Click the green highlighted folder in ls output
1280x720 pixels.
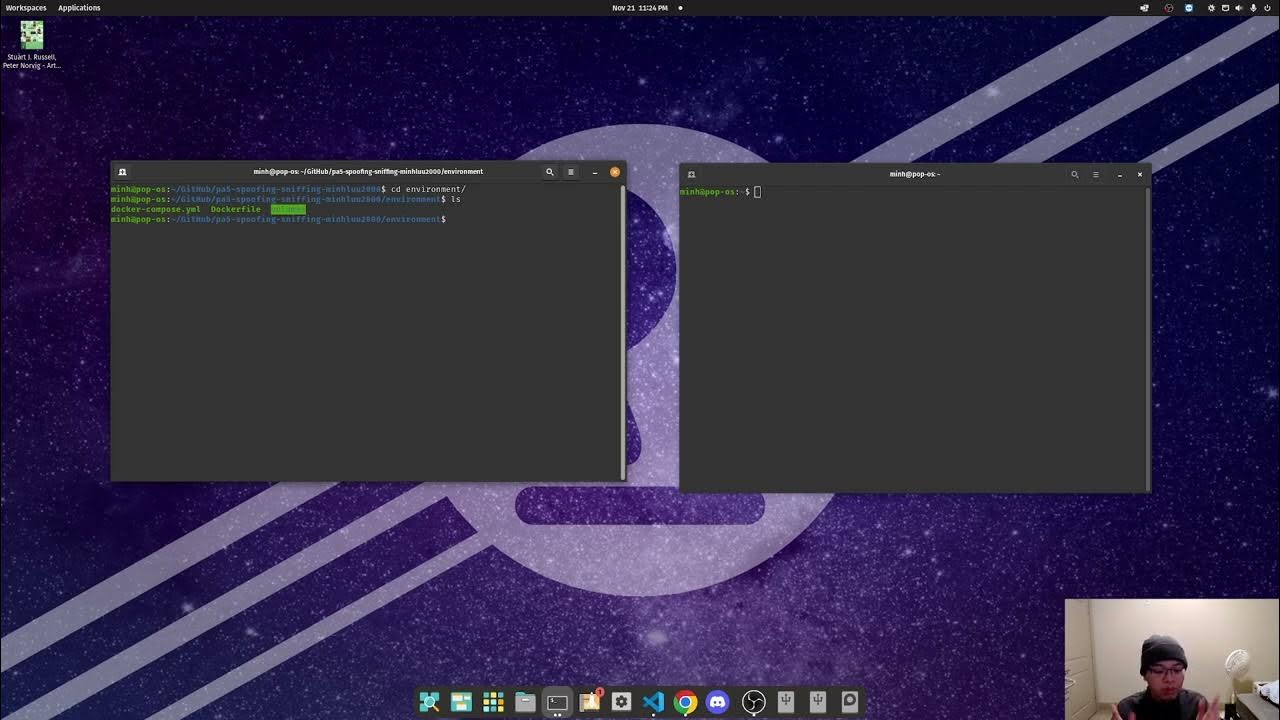(288, 209)
